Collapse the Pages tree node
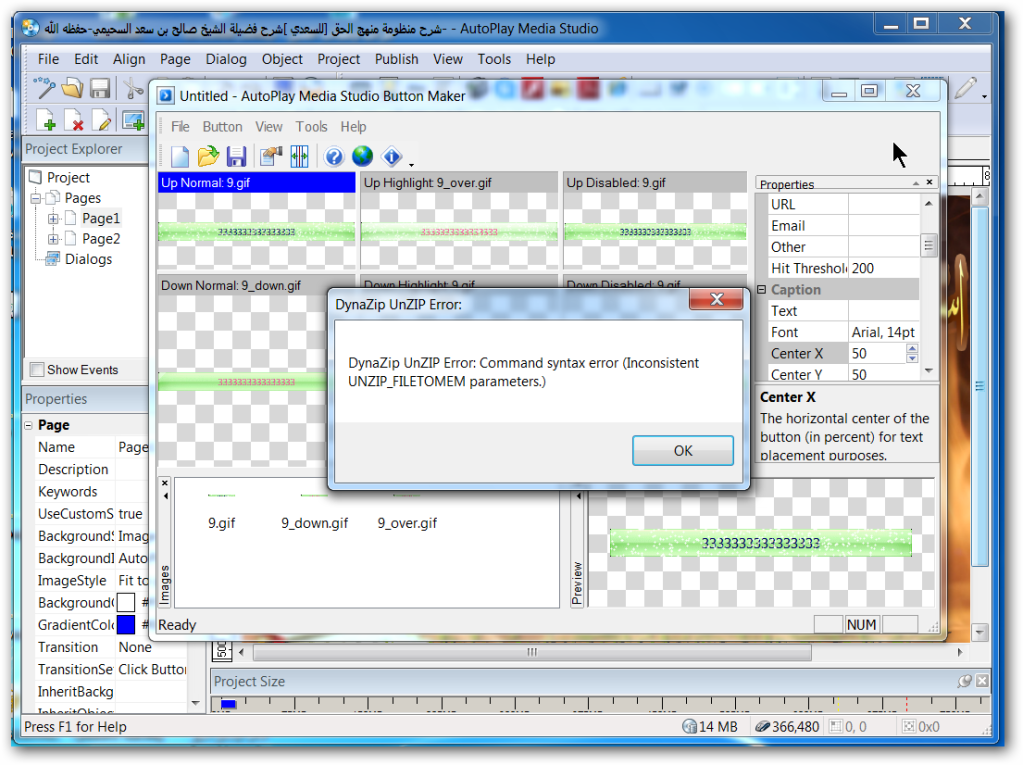The height and width of the screenshot is (765, 1023). point(36,198)
